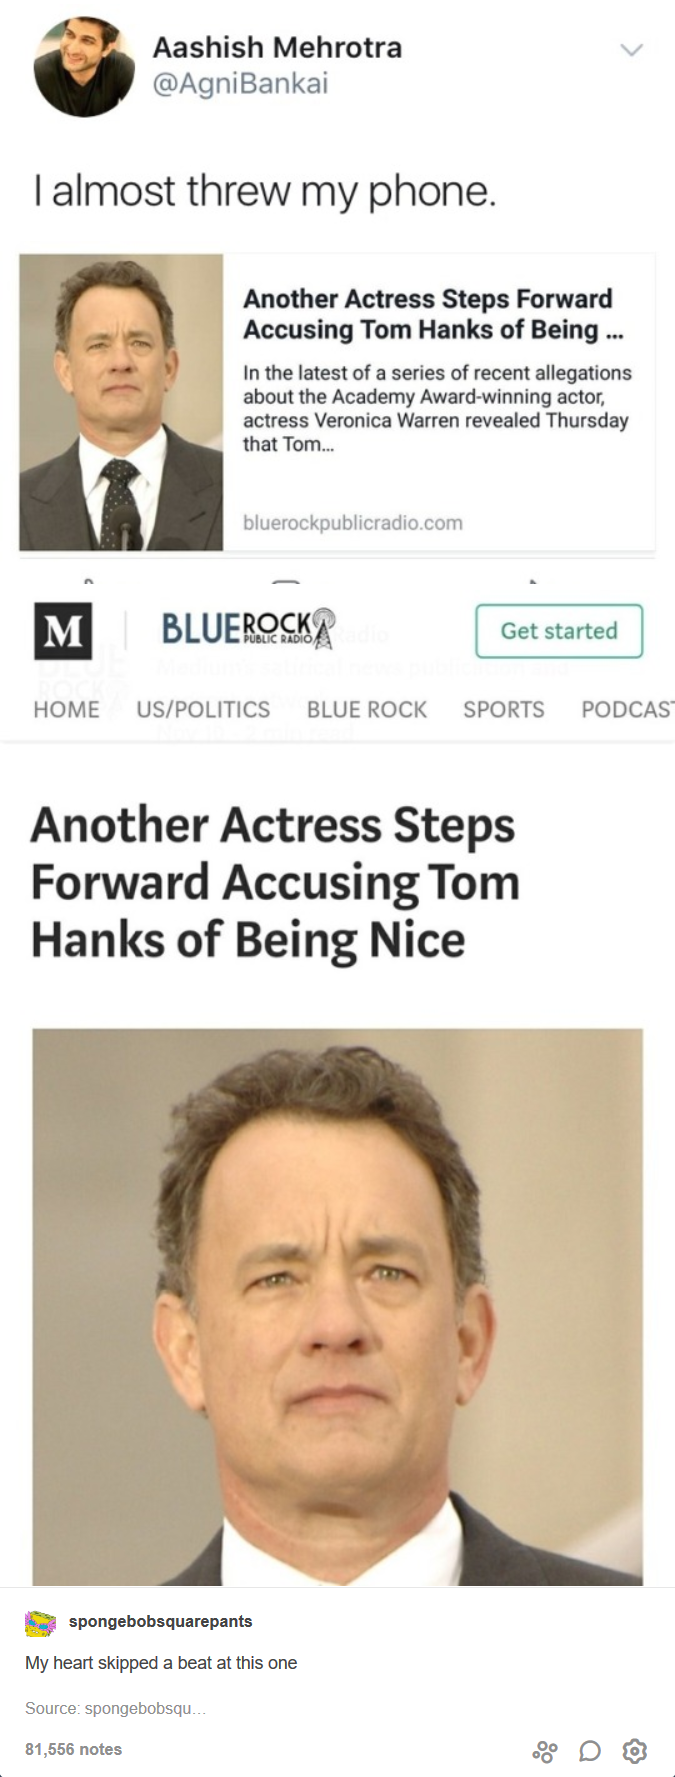675x1777 pixels.
Task: Open the US/POLITICS section tab
Action: 203,710
